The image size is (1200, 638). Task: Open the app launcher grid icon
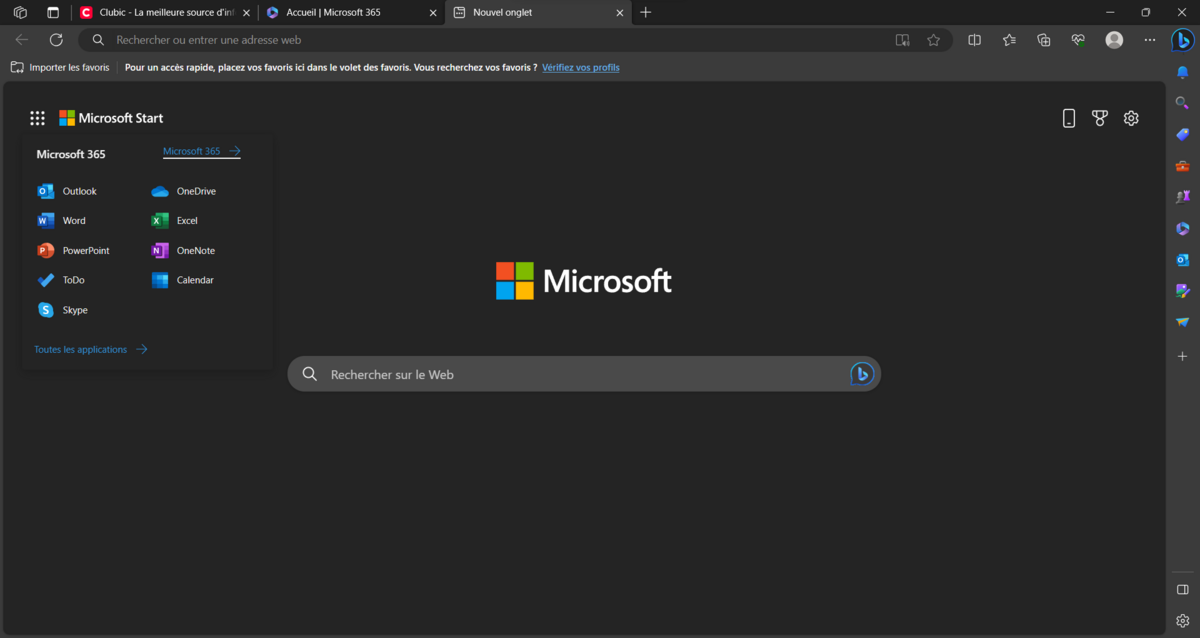point(37,118)
